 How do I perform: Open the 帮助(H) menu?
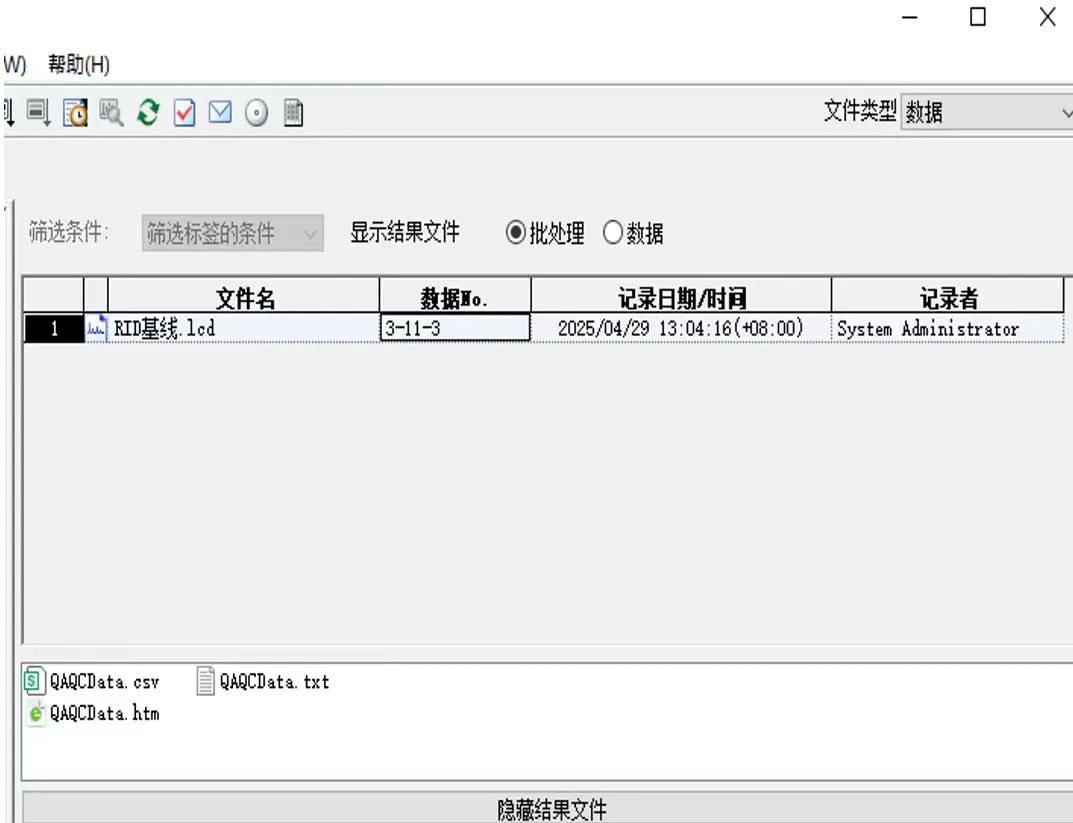click(x=78, y=66)
